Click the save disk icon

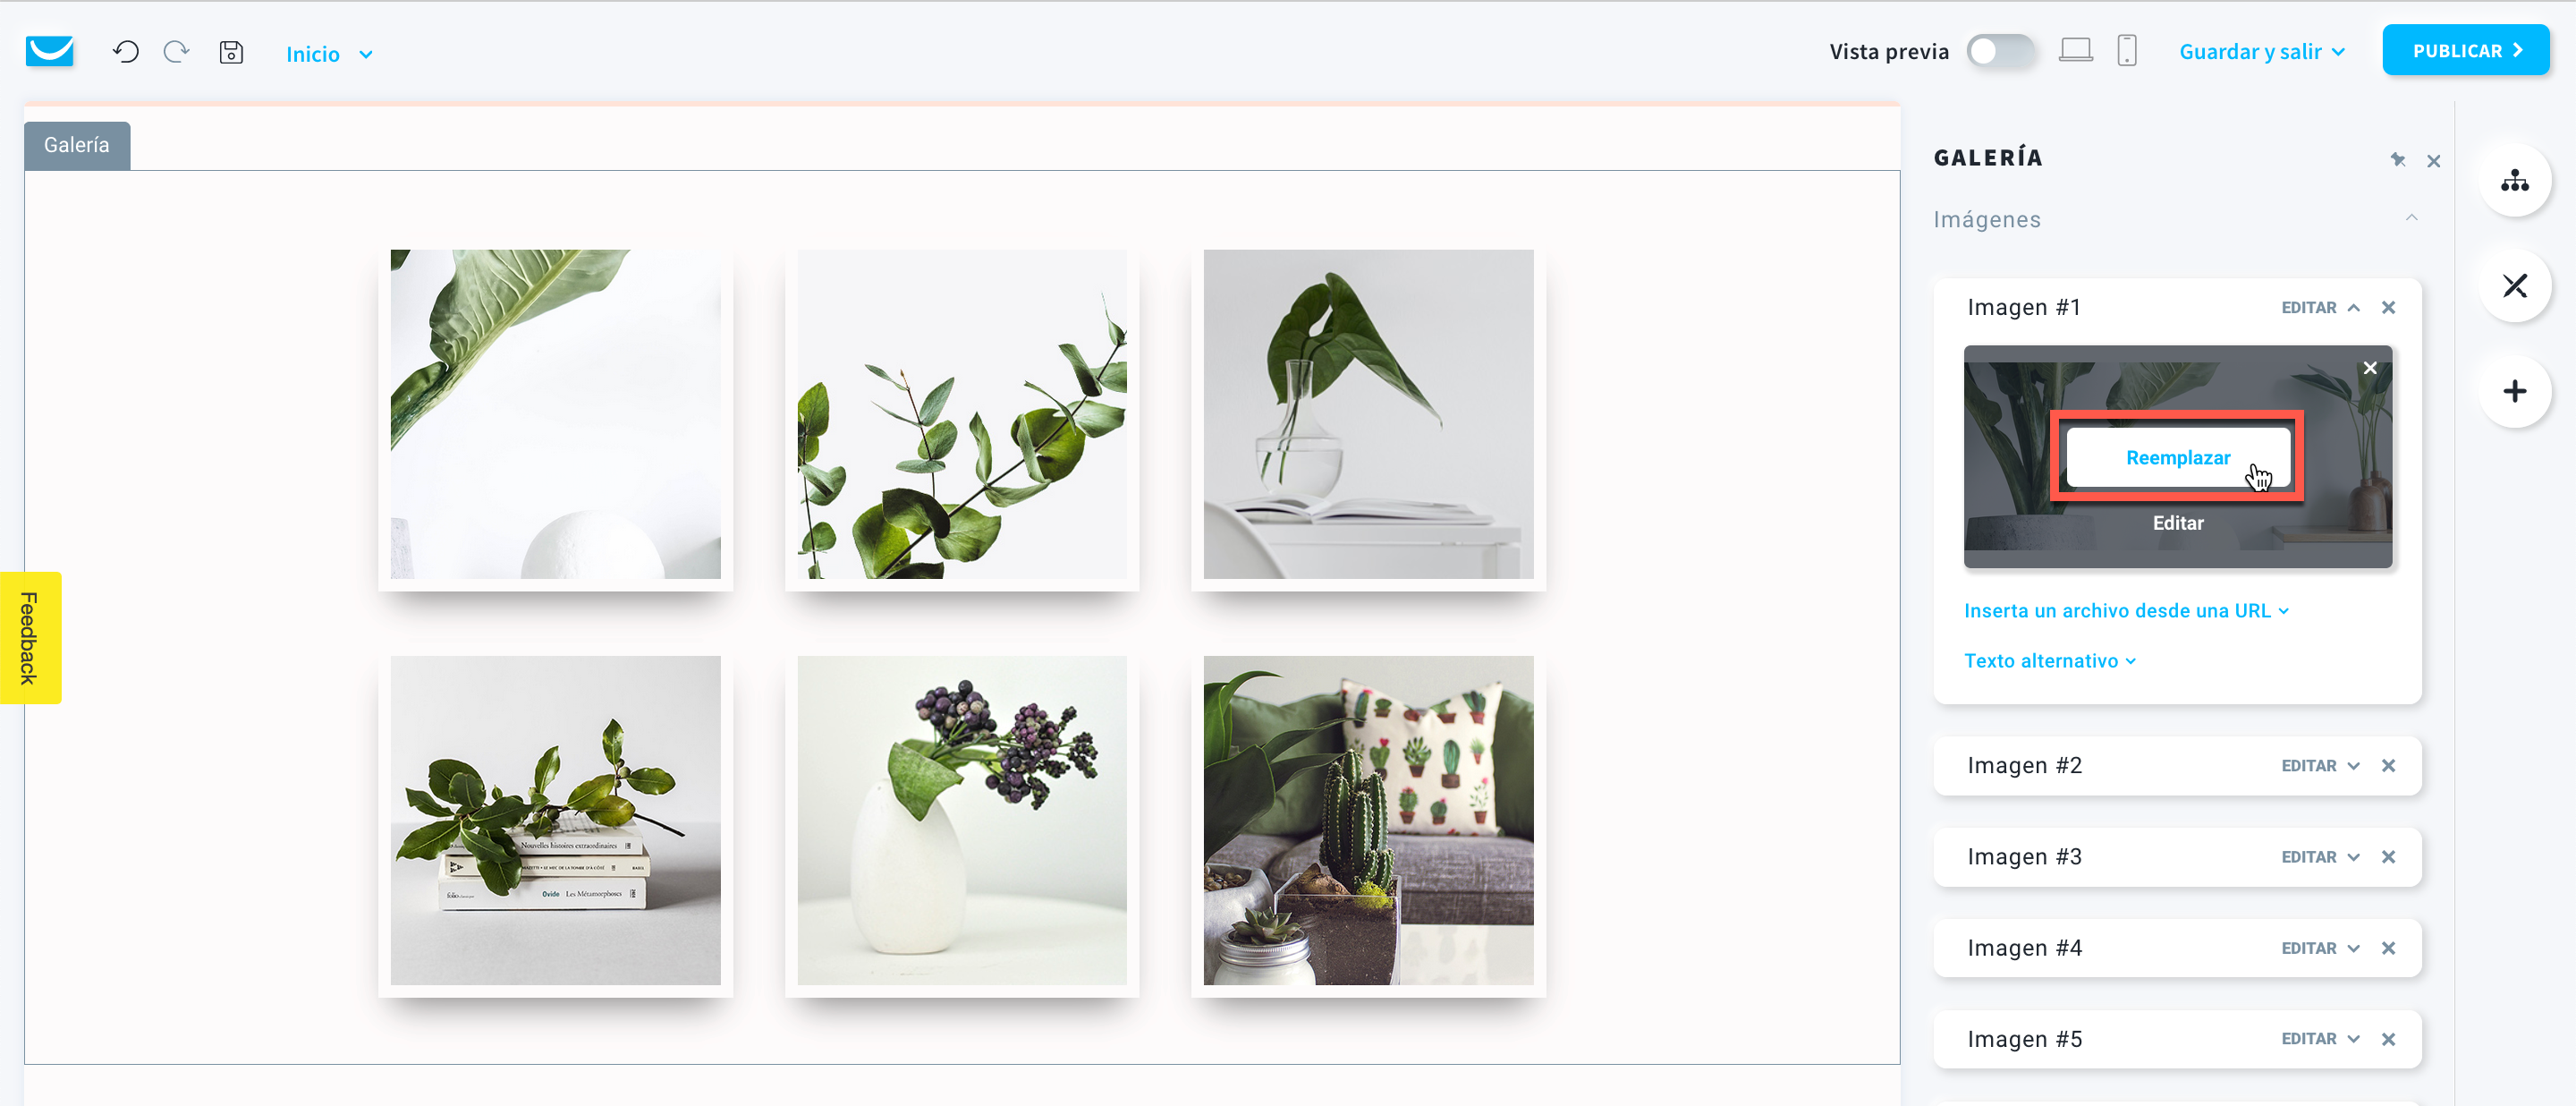click(x=231, y=52)
